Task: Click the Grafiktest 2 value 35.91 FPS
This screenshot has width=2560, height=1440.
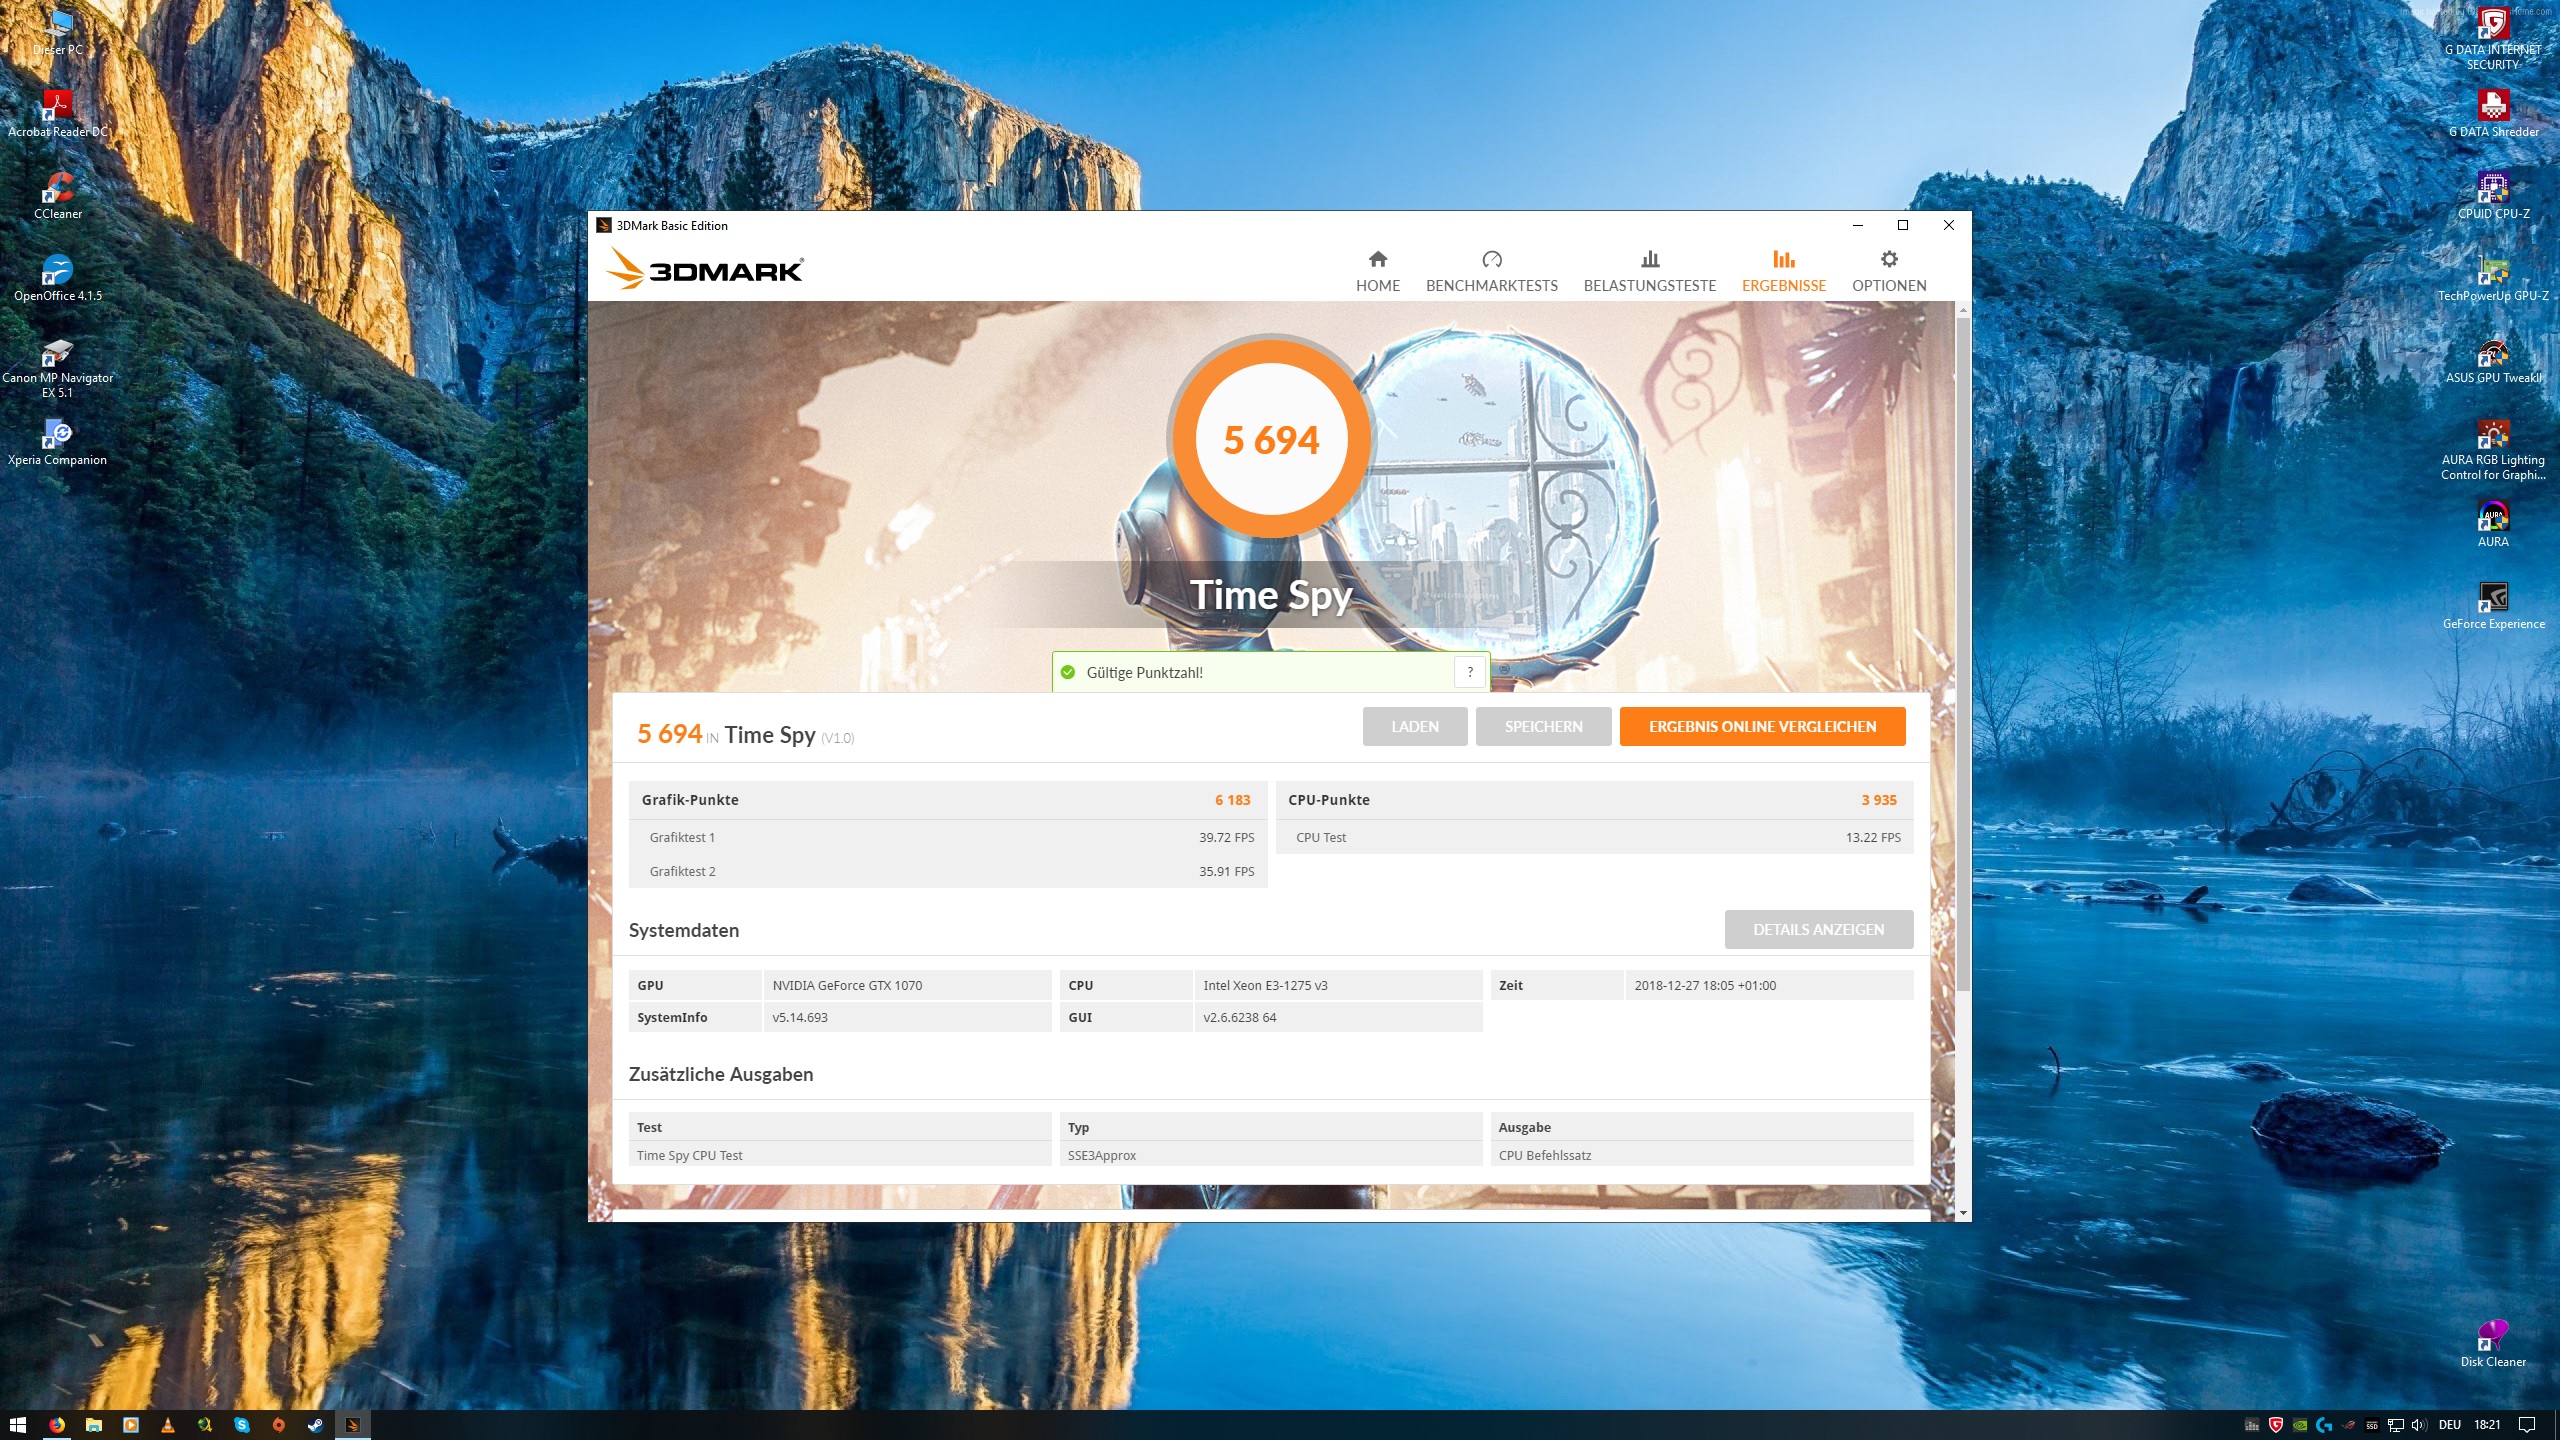Action: coord(1227,872)
